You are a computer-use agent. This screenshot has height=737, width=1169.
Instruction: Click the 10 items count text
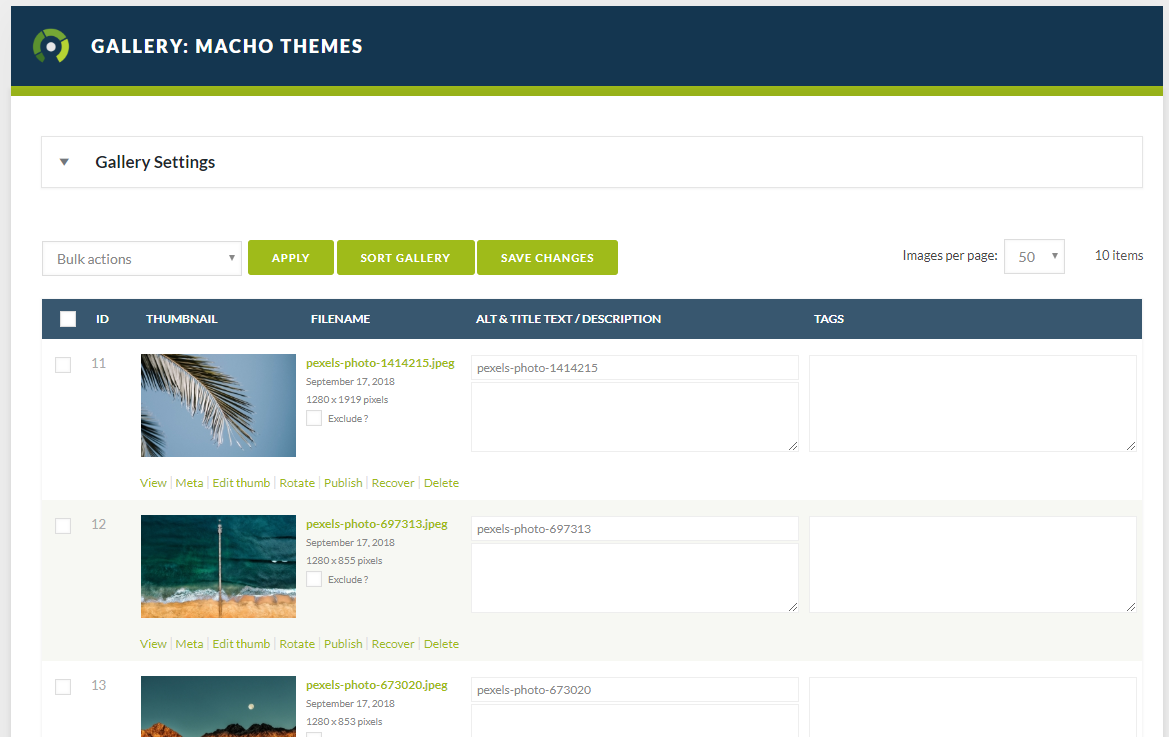click(x=1118, y=256)
